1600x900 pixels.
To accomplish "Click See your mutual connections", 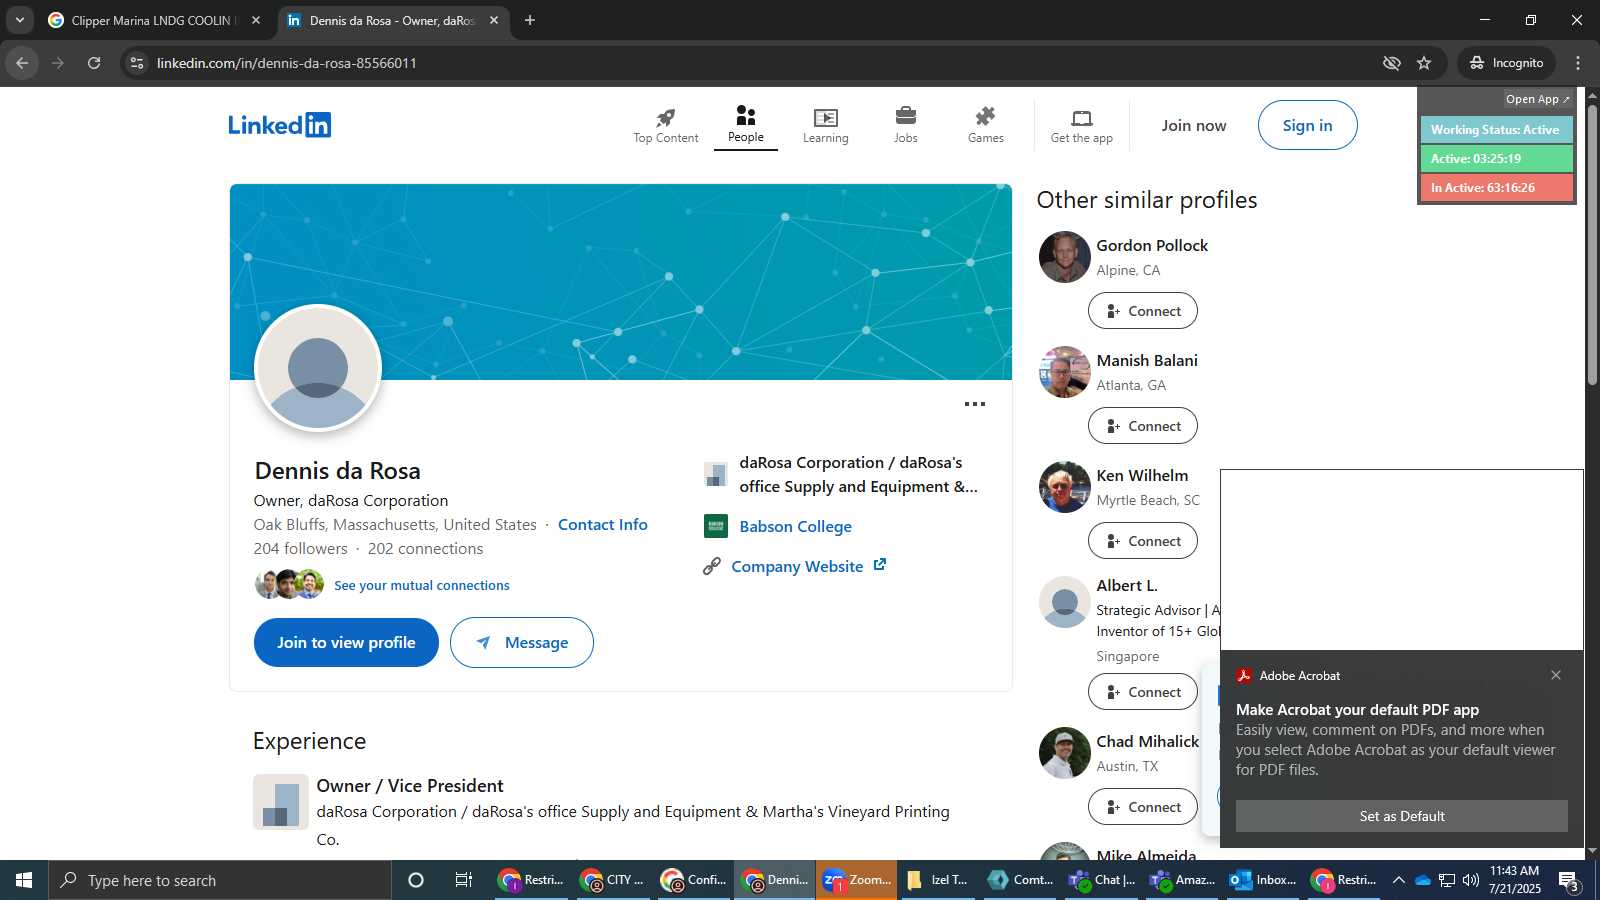I will tap(422, 585).
